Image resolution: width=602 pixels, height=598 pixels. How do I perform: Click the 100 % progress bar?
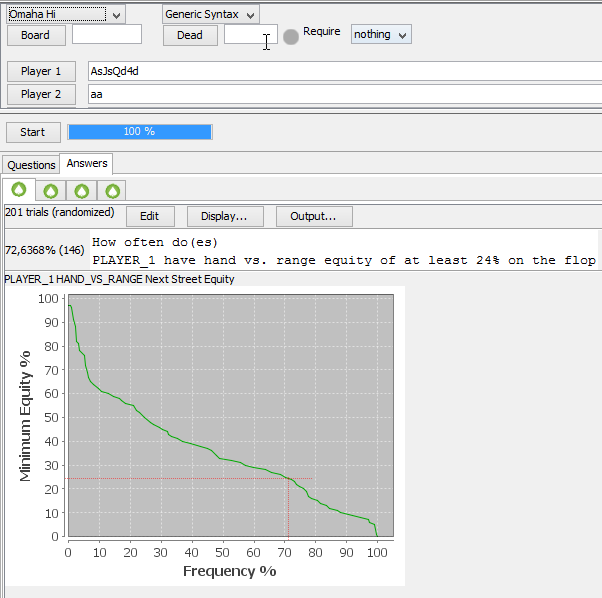[139, 132]
